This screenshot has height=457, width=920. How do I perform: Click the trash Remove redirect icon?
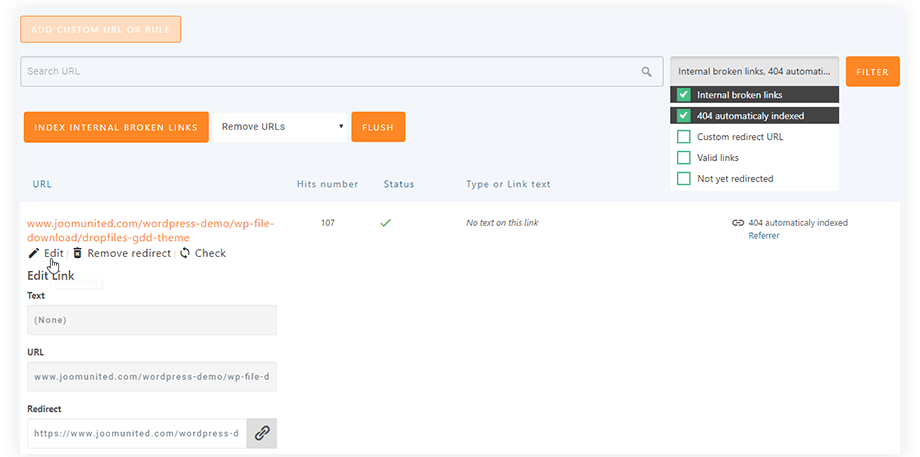pos(78,254)
